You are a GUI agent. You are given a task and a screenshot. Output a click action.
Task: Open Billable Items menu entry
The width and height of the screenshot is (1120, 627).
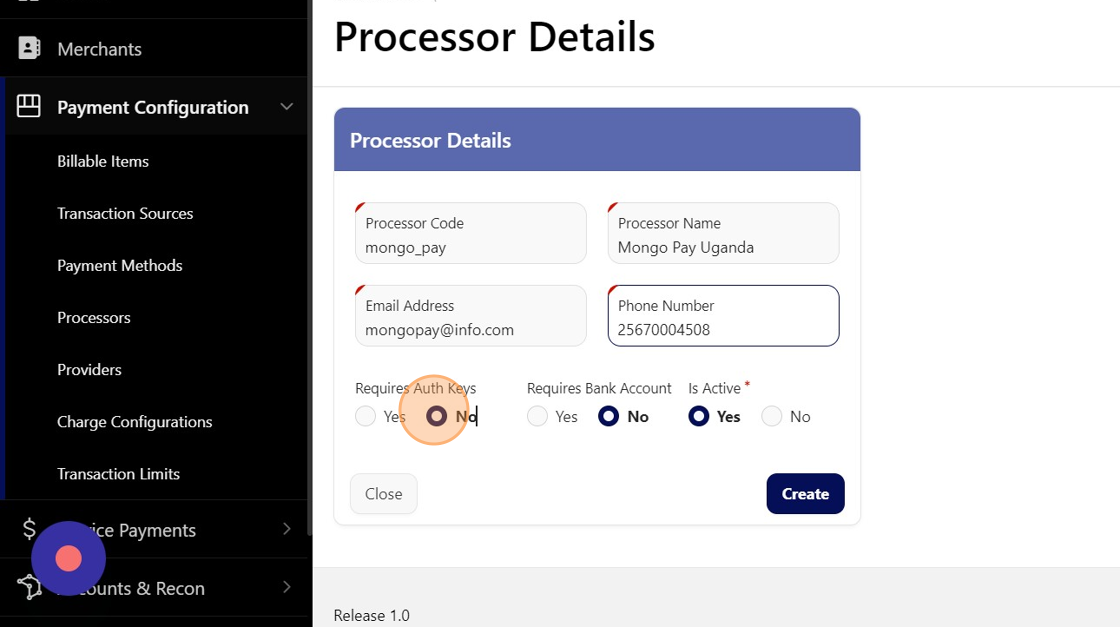103,161
